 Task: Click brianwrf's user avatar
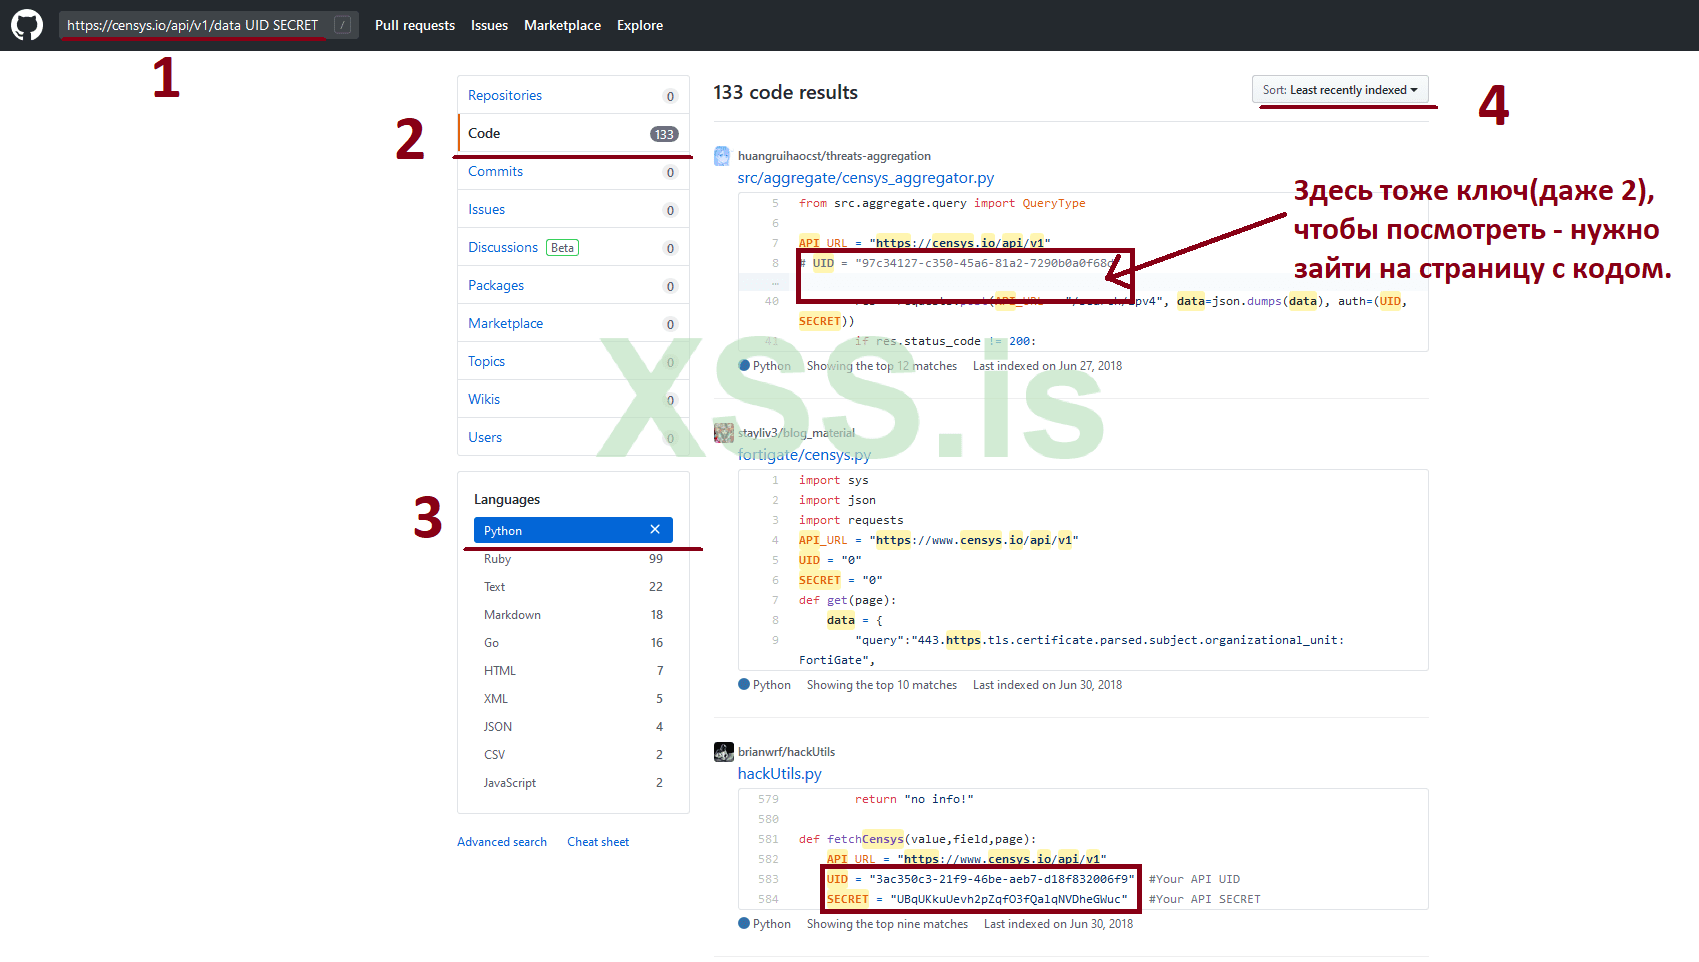point(724,751)
